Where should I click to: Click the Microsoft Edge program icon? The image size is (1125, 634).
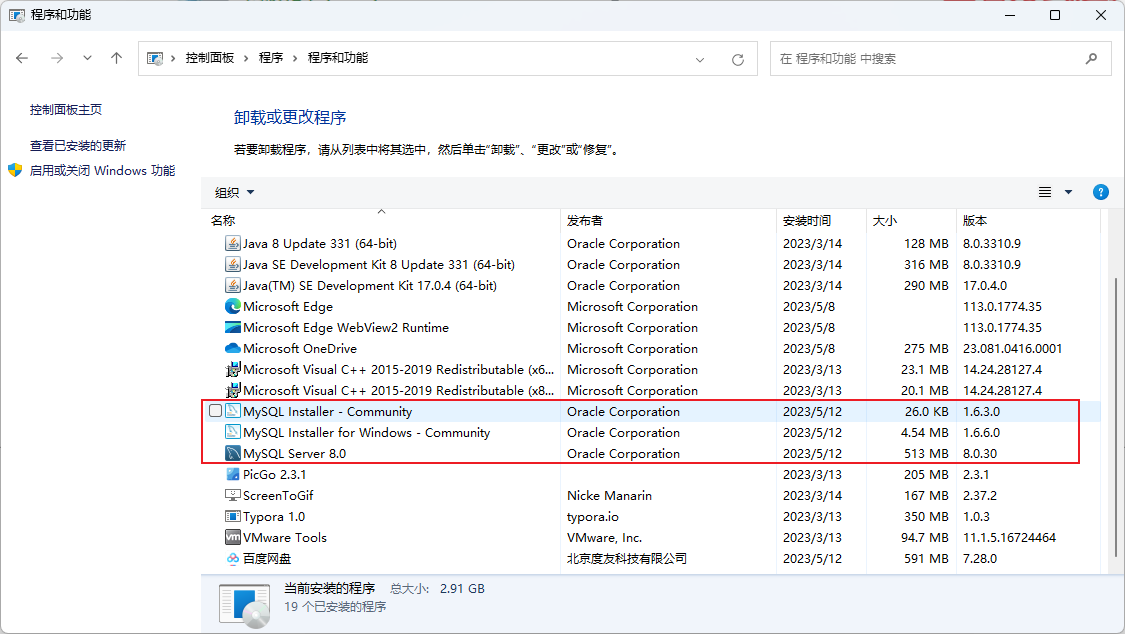(233, 307)
